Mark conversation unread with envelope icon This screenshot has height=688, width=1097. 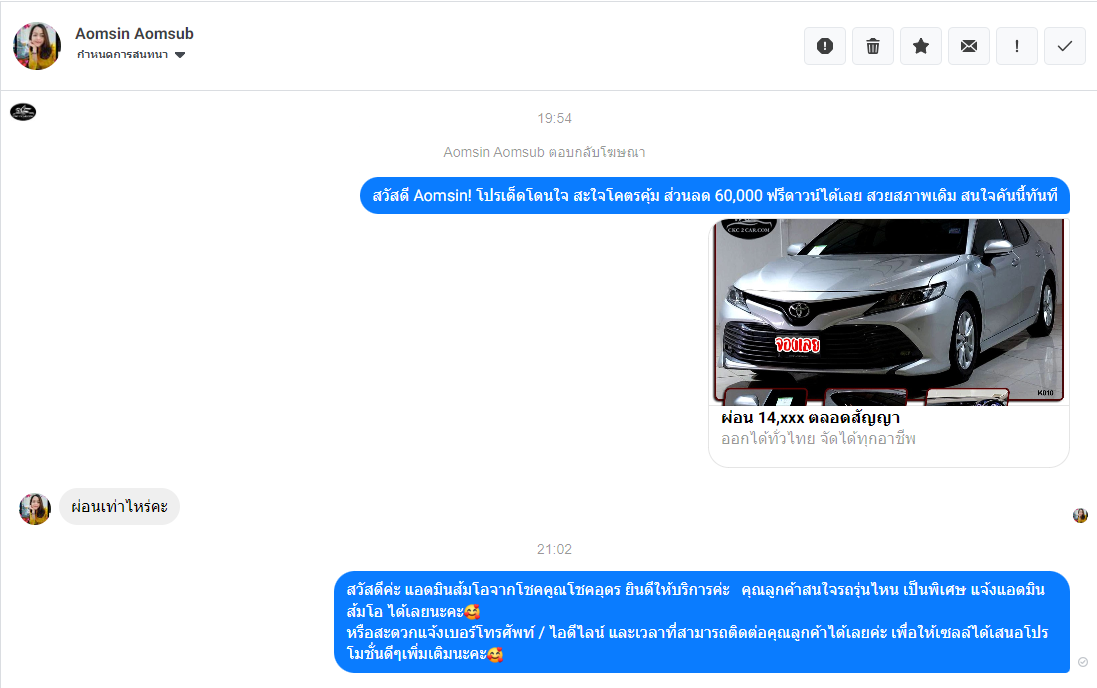click(969, 46)
